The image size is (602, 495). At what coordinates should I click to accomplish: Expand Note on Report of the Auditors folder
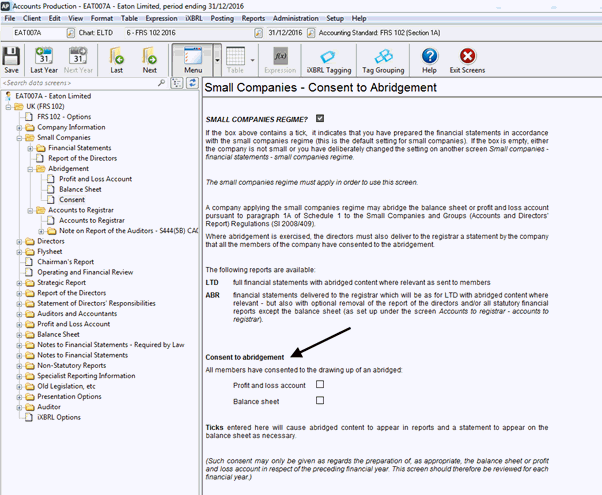[41, 231]
